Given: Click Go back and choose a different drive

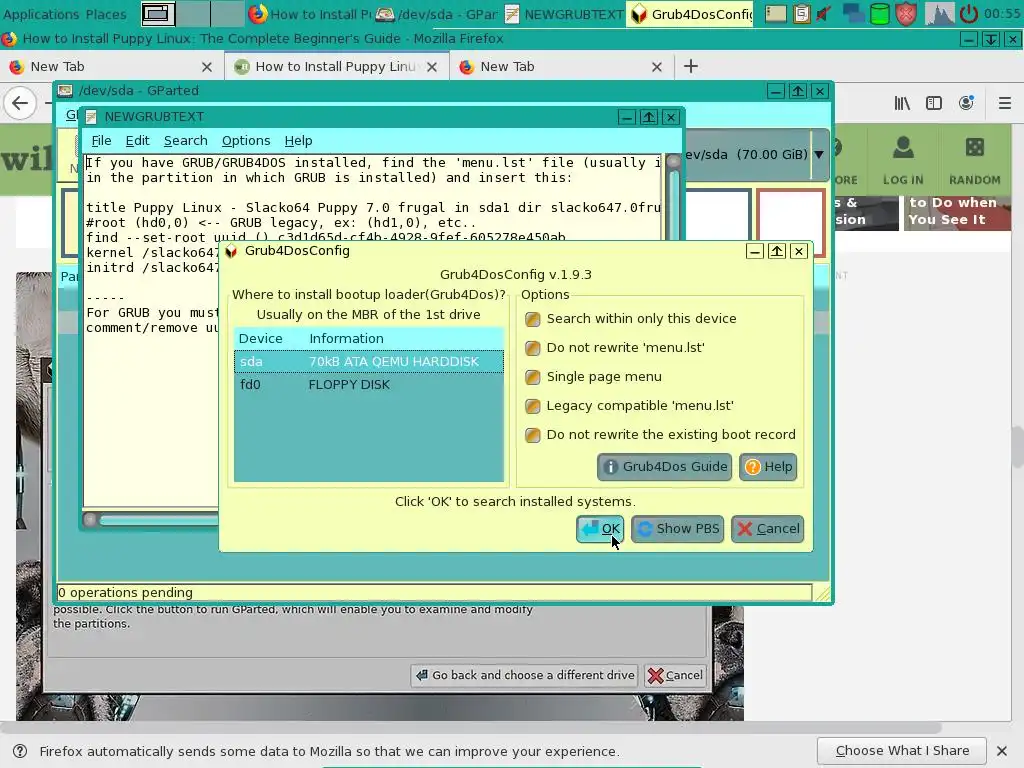Looking at the screenshot, I should tap(526, 675).
